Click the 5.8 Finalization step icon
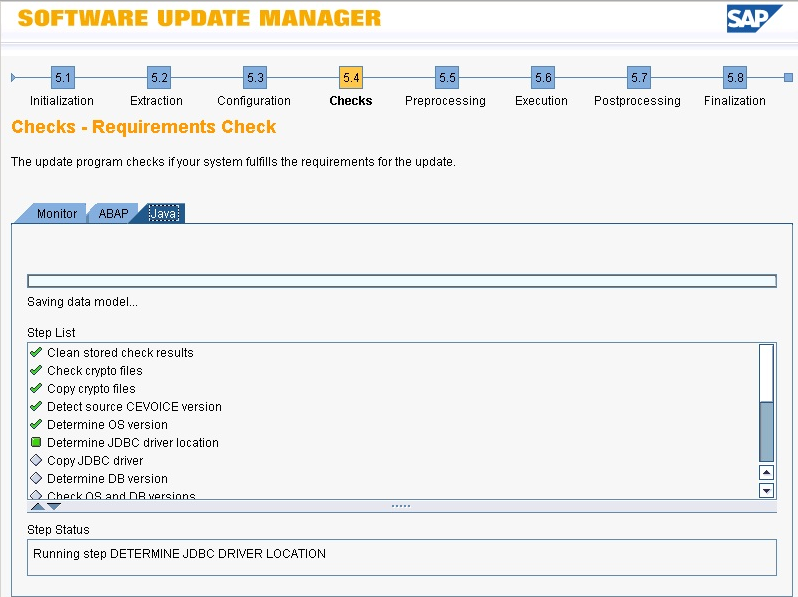The image size is (798, 597). (x=735, y=78)
